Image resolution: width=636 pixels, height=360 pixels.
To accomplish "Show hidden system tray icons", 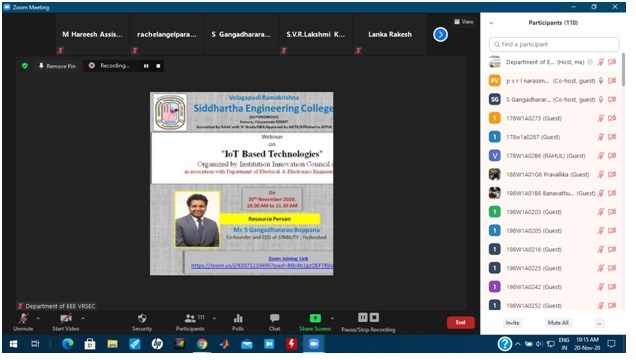I will point(518,344).
